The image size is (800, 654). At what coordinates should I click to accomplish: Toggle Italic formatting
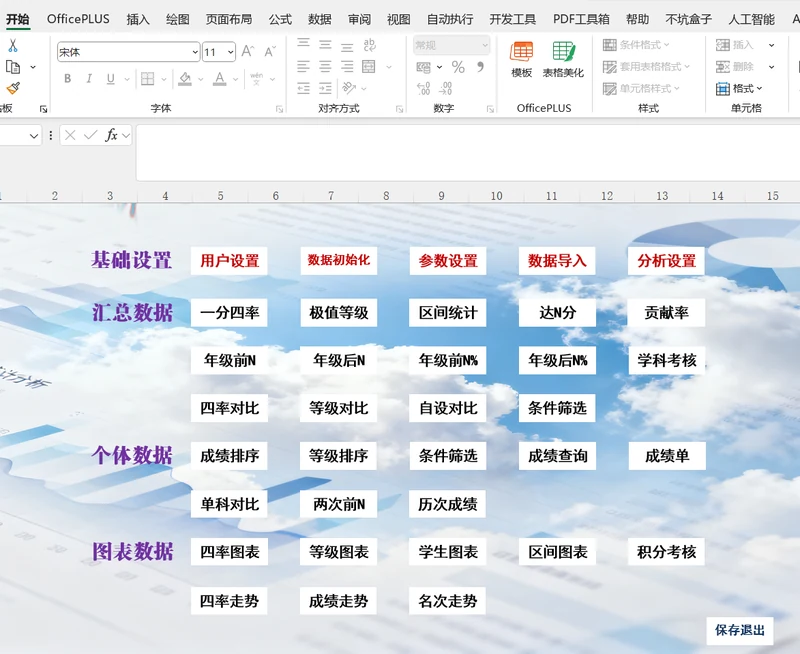(x=89, y=79)
